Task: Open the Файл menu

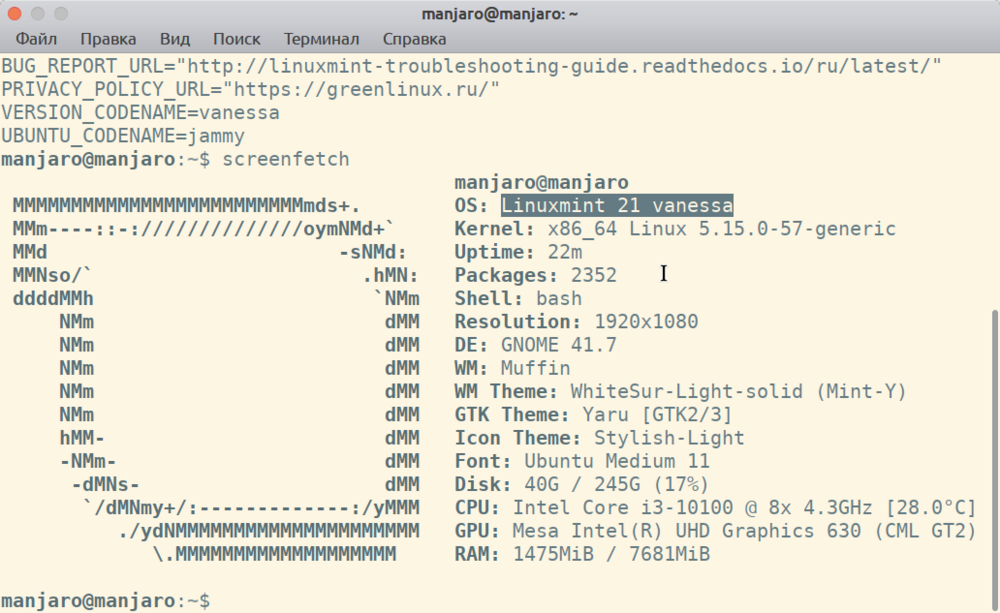Action: click(36, 39)
